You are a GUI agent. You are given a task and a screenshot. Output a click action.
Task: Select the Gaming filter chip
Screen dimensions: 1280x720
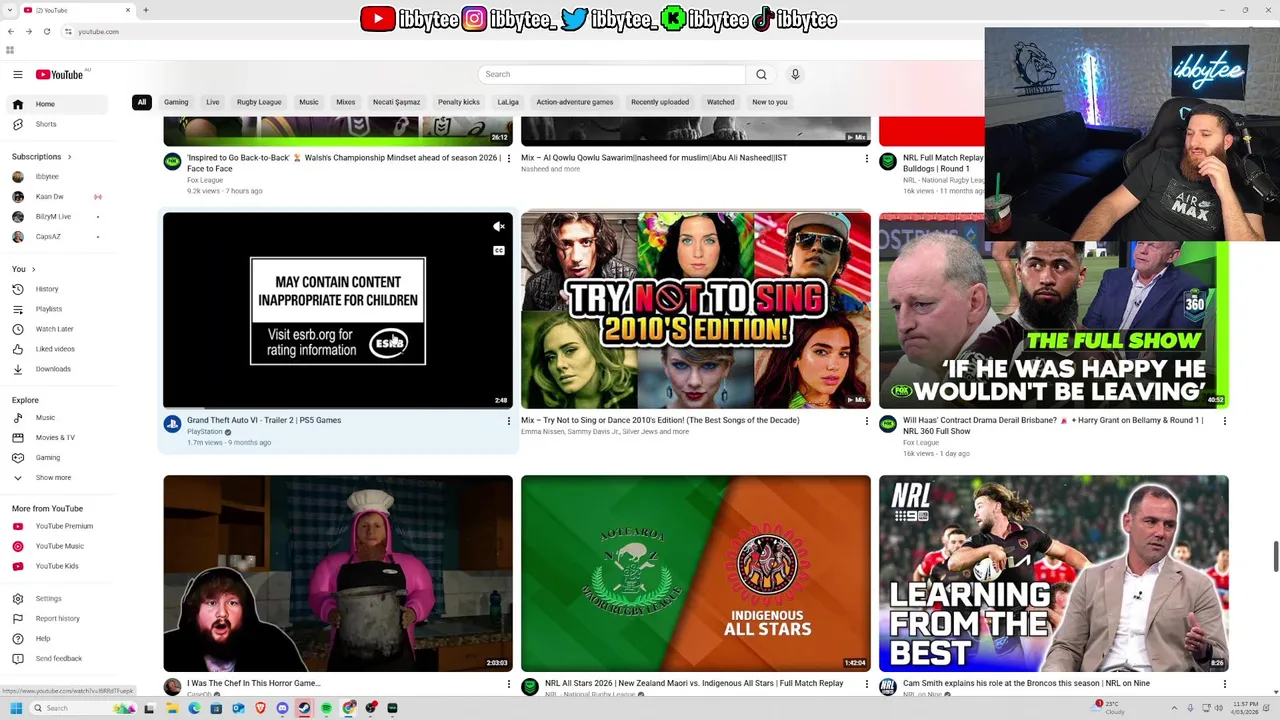[176, 102]
